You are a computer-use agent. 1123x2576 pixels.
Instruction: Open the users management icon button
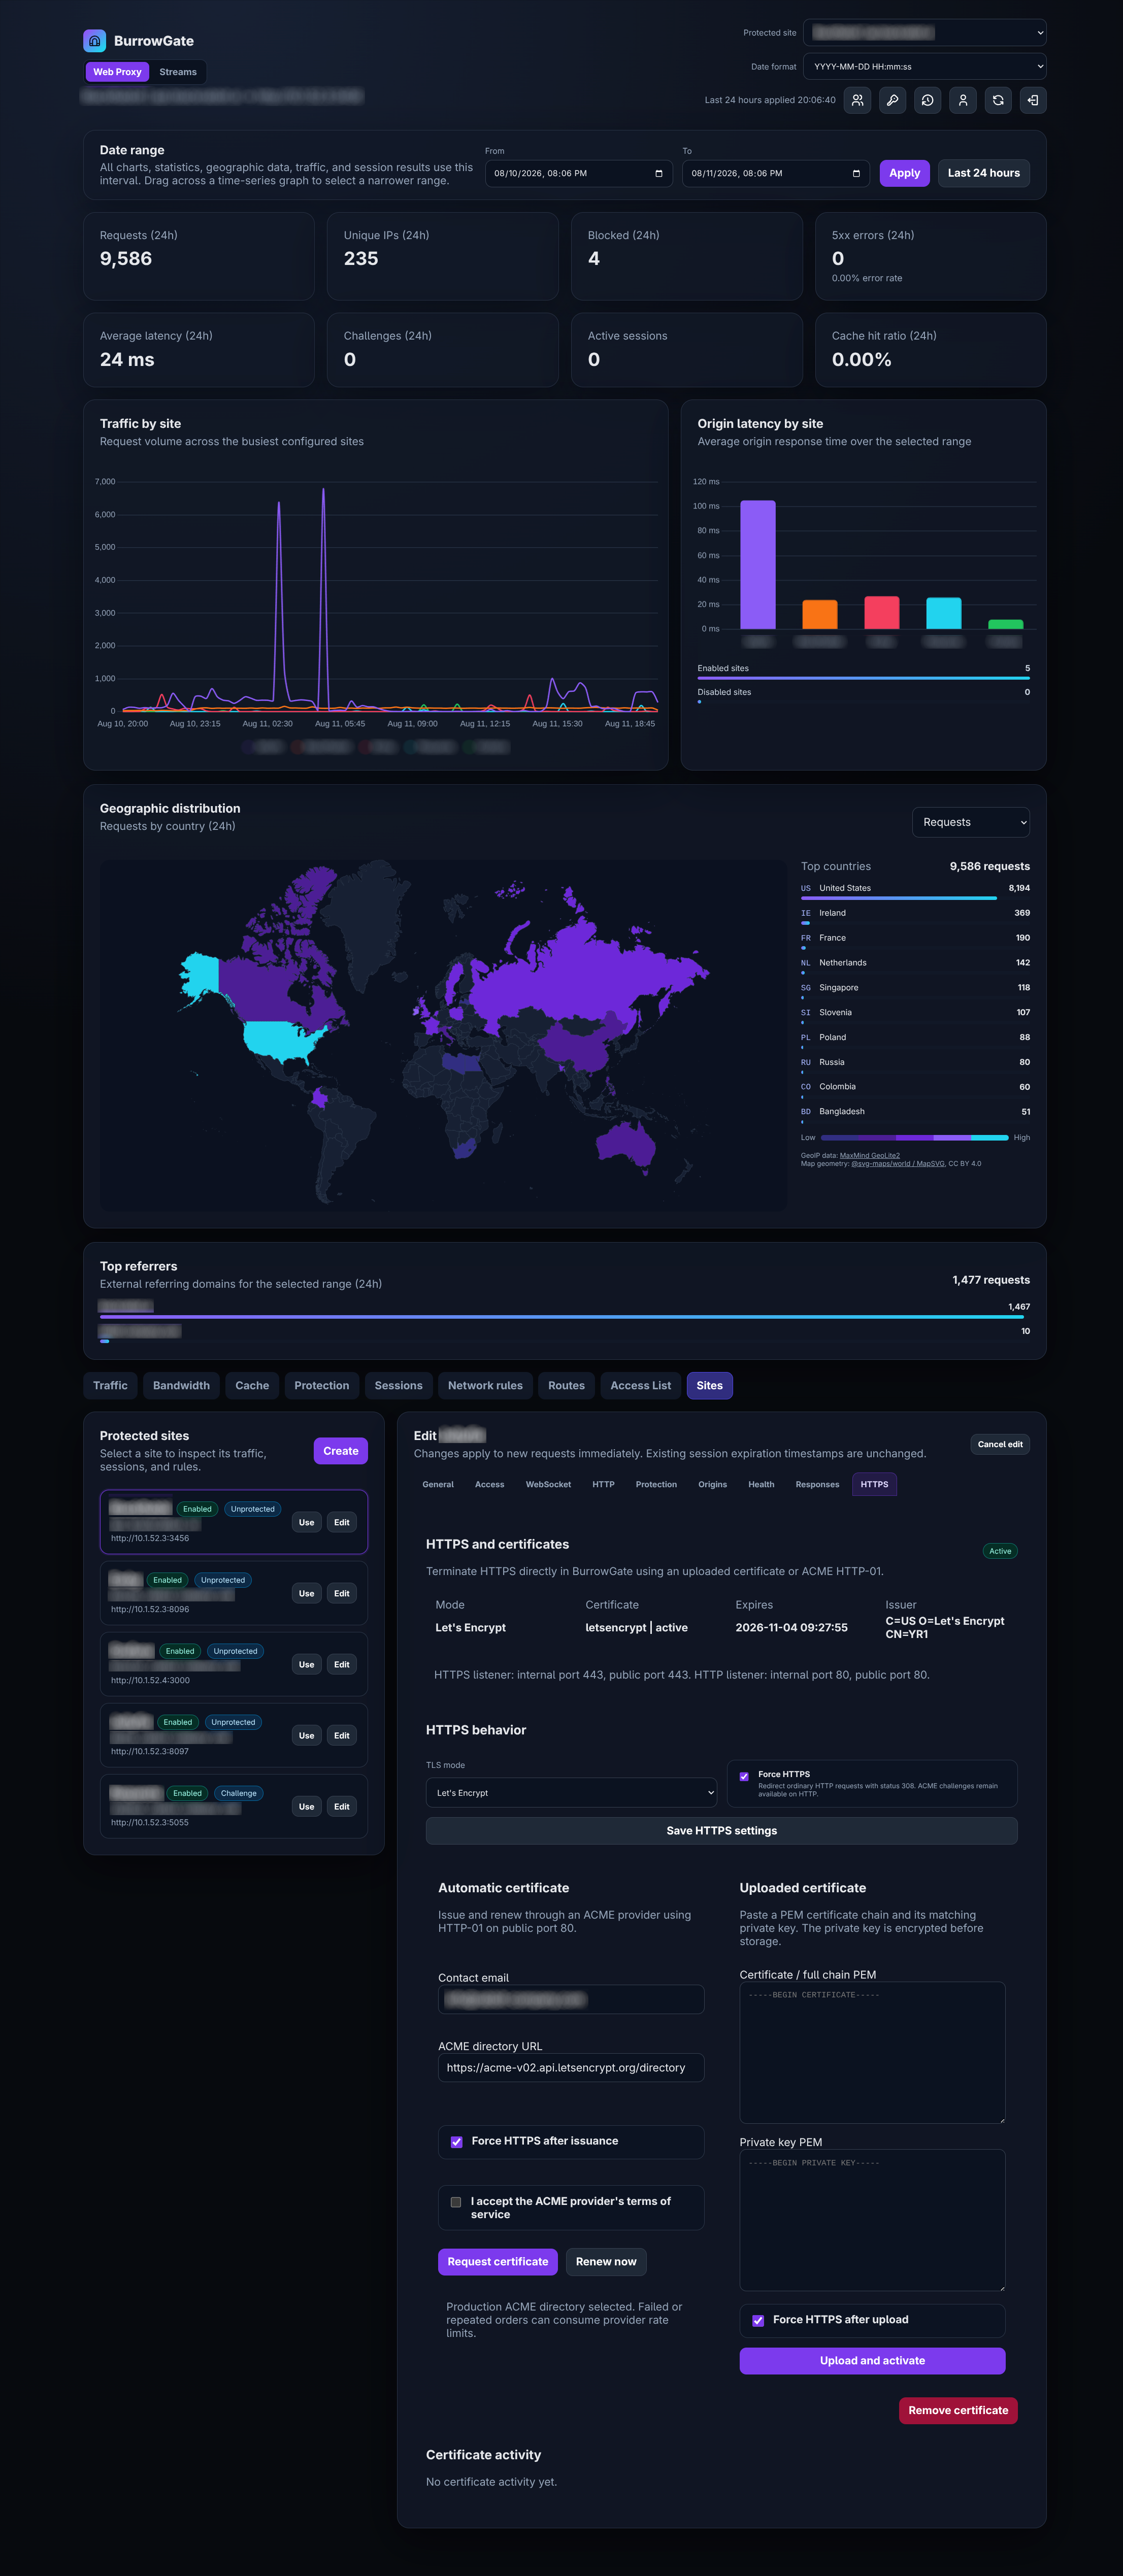[857, 100]
